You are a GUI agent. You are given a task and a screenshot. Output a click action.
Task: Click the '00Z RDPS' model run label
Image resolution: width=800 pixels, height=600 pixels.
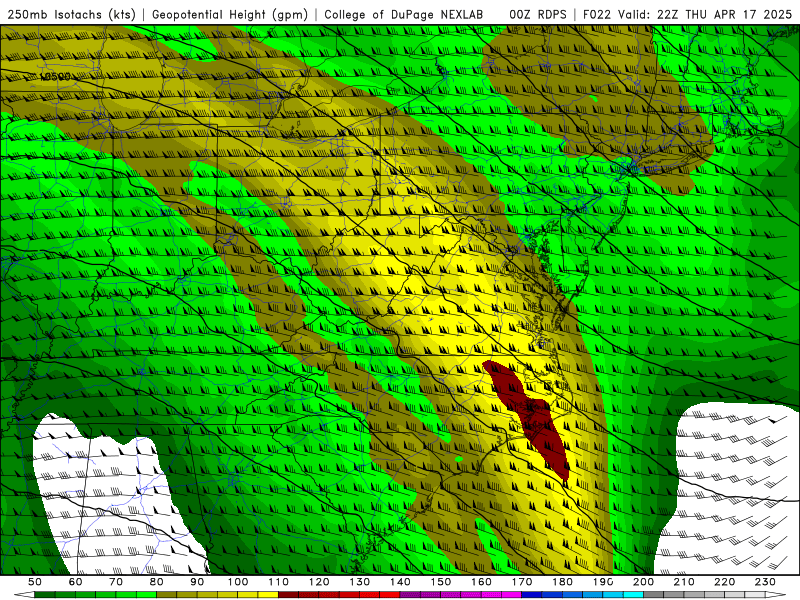[x=538, y=14]
